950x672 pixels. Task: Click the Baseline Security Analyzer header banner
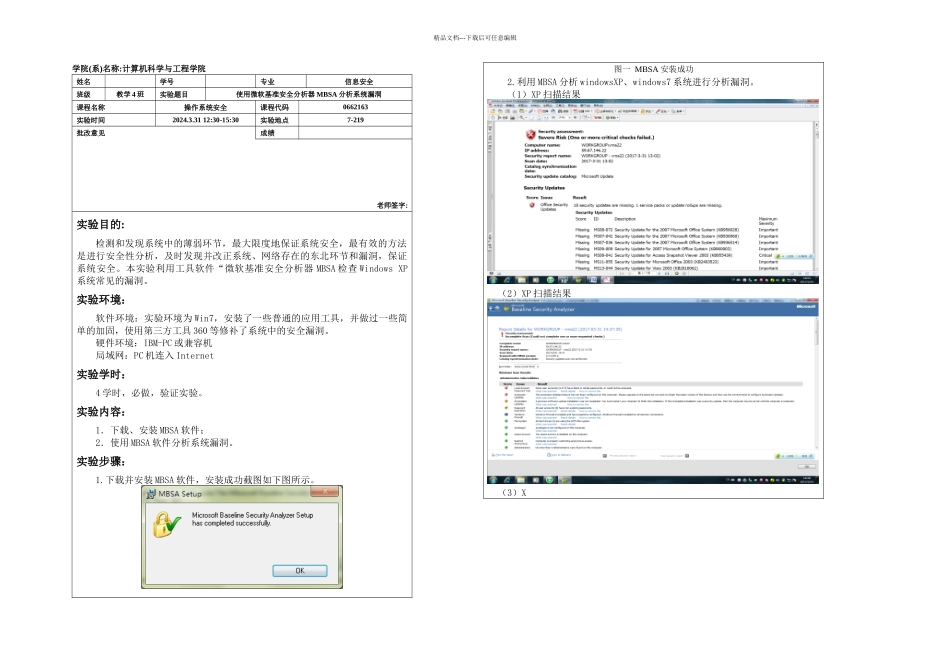coord(653,309)
